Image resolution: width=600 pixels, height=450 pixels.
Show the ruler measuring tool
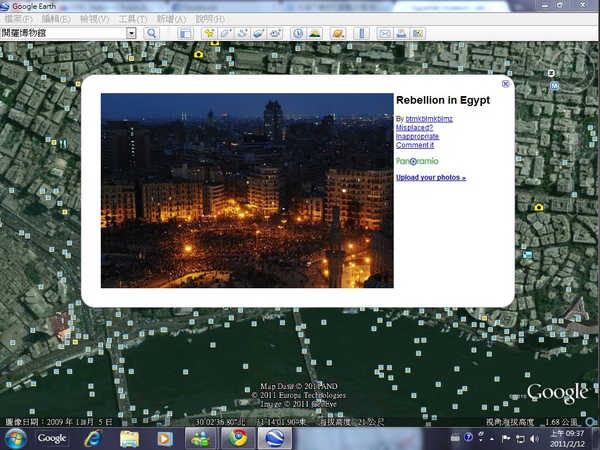362,33
